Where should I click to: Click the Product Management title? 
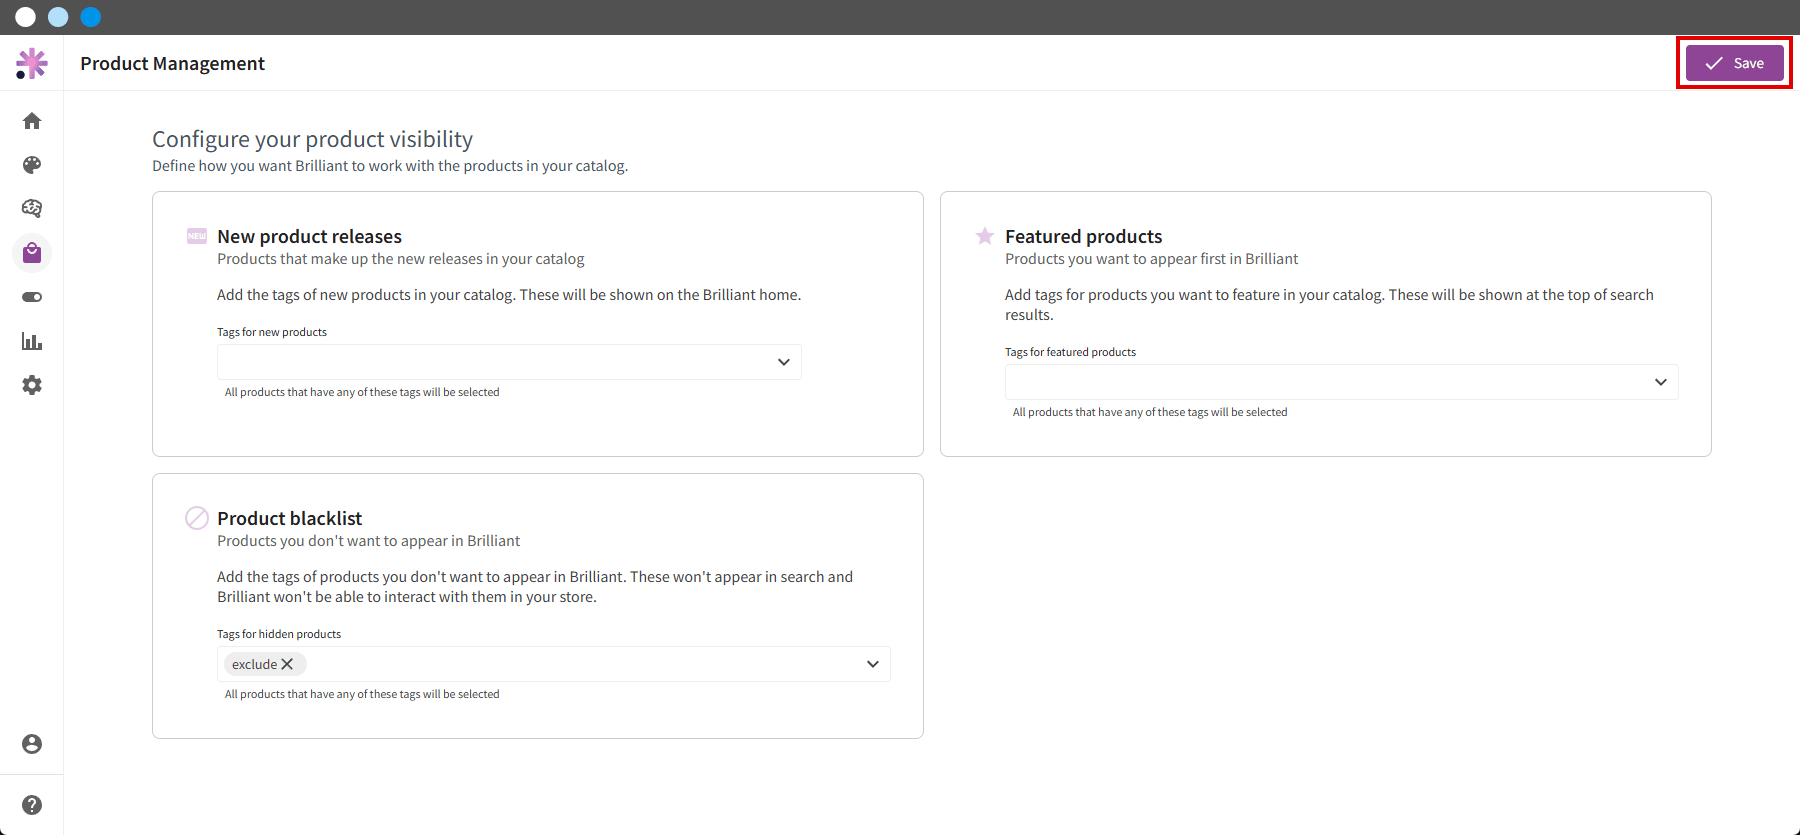tap(173, 63)
